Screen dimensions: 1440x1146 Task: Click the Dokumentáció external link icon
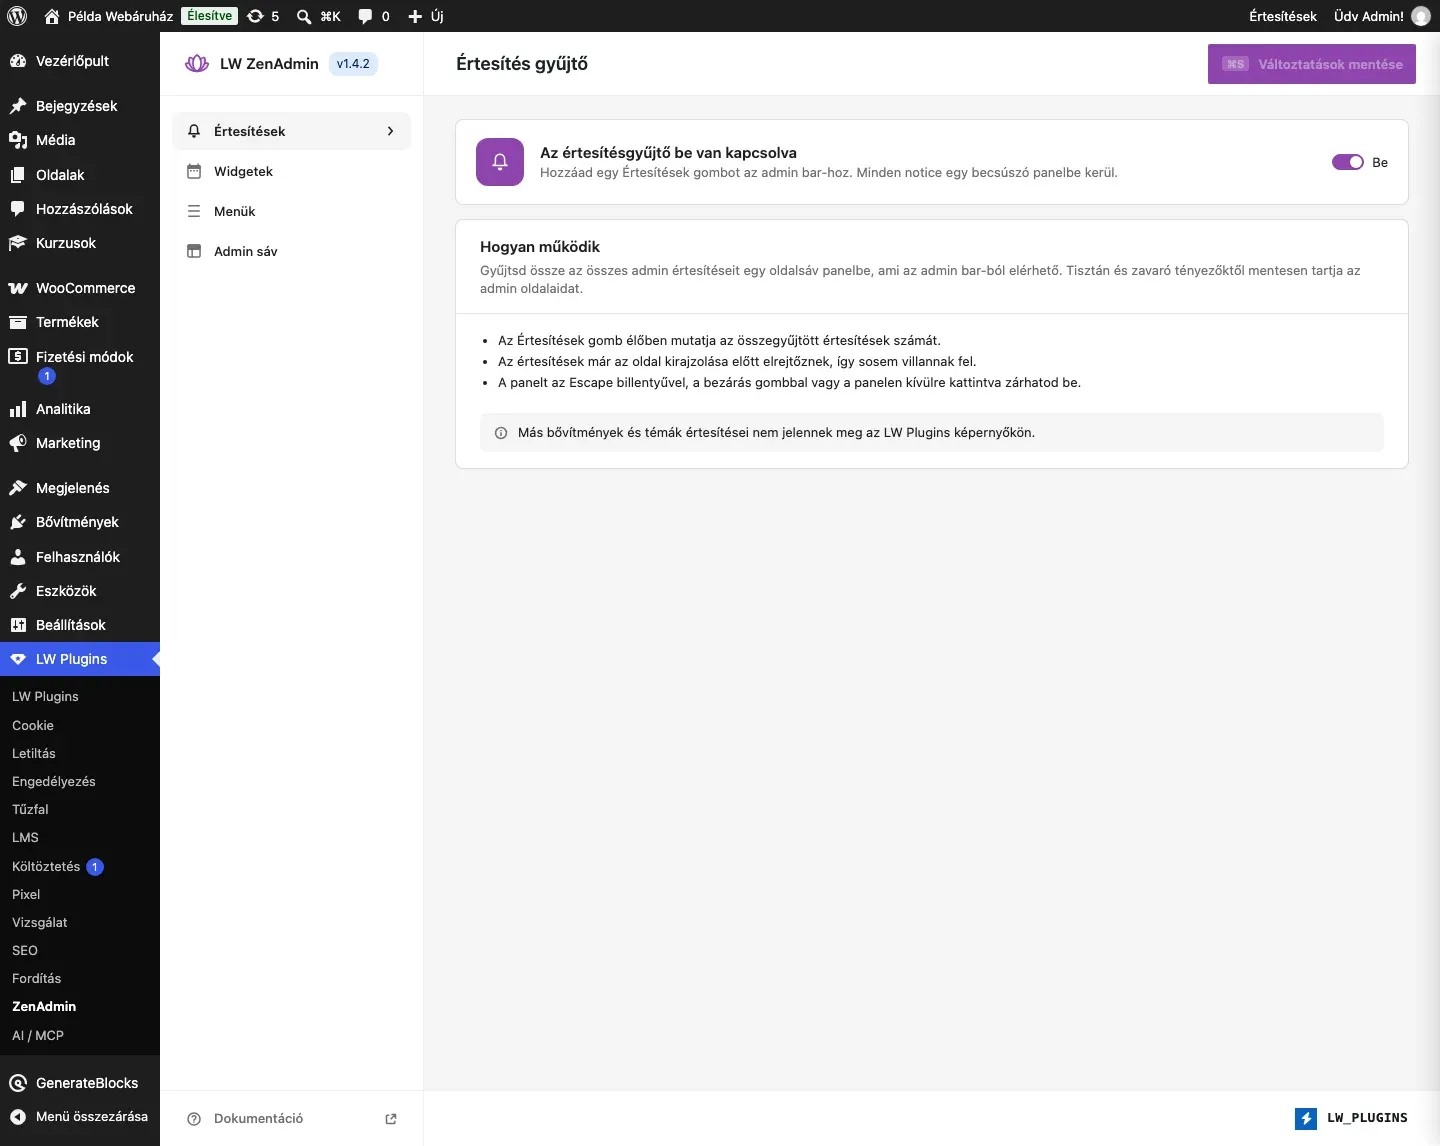point(391,1119)
